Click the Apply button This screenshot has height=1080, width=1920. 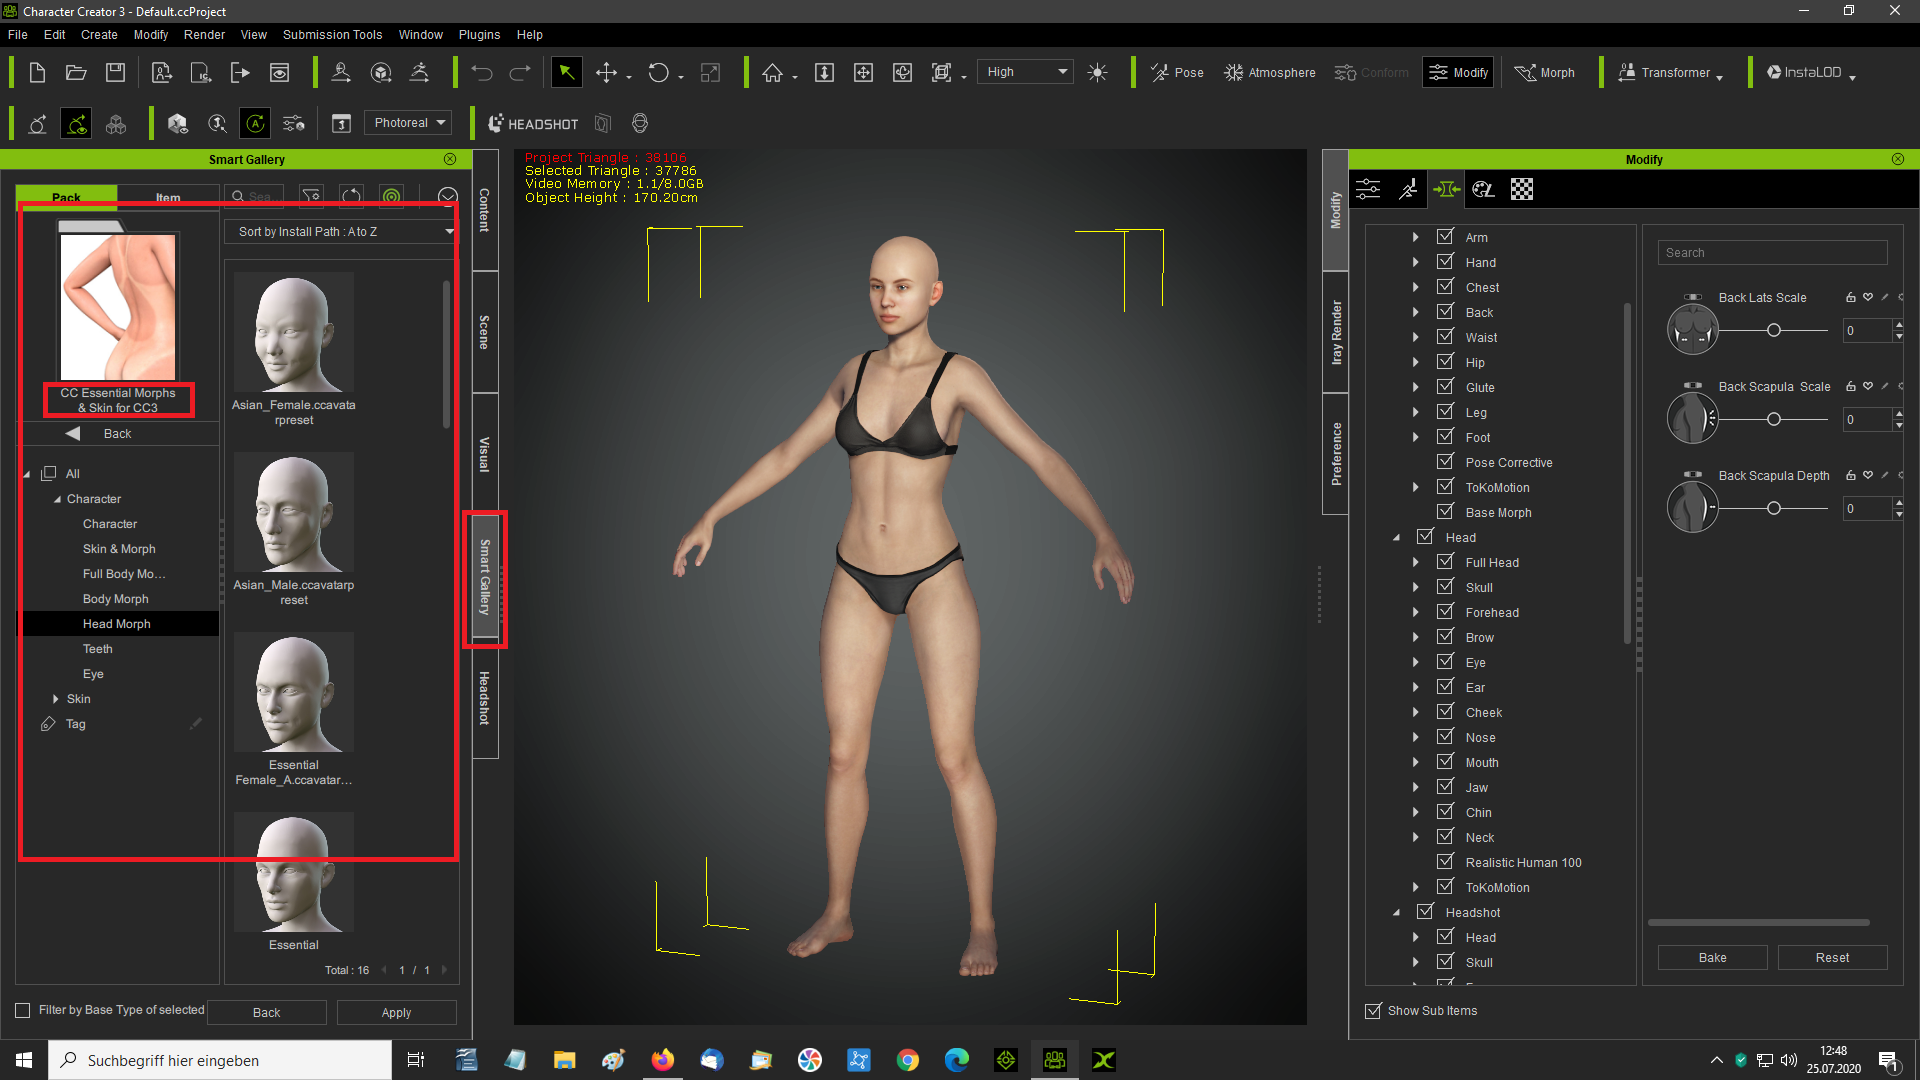[x=396, y=1013]
